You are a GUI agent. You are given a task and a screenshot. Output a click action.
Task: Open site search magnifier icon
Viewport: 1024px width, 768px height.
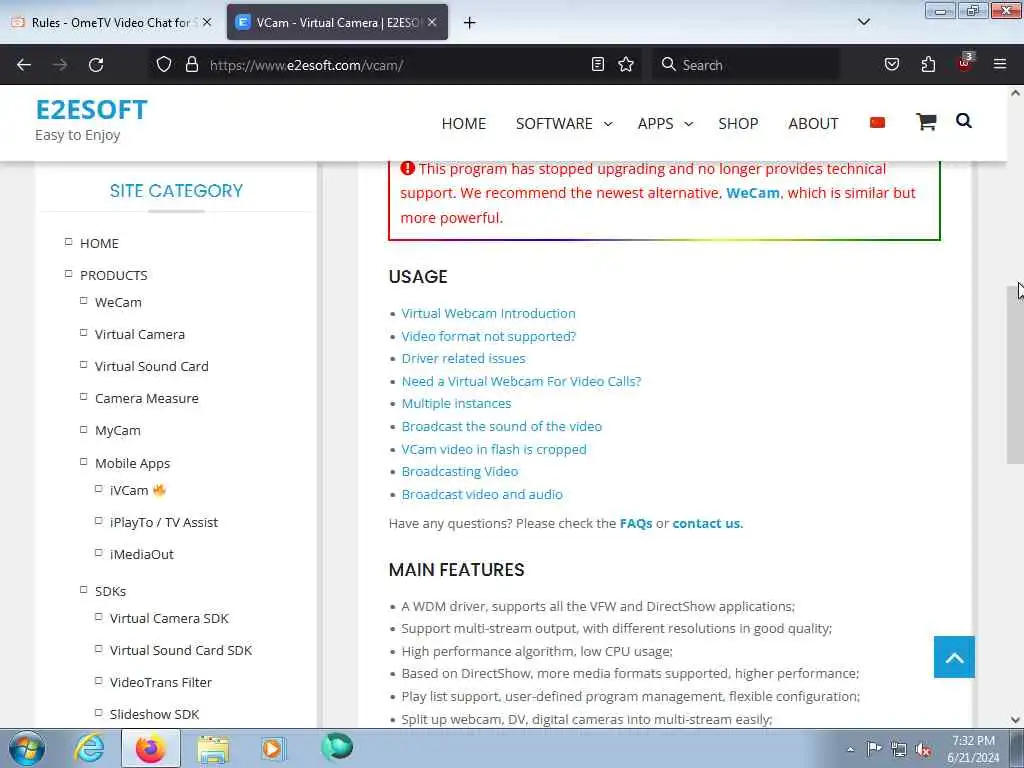coord(964,121)
